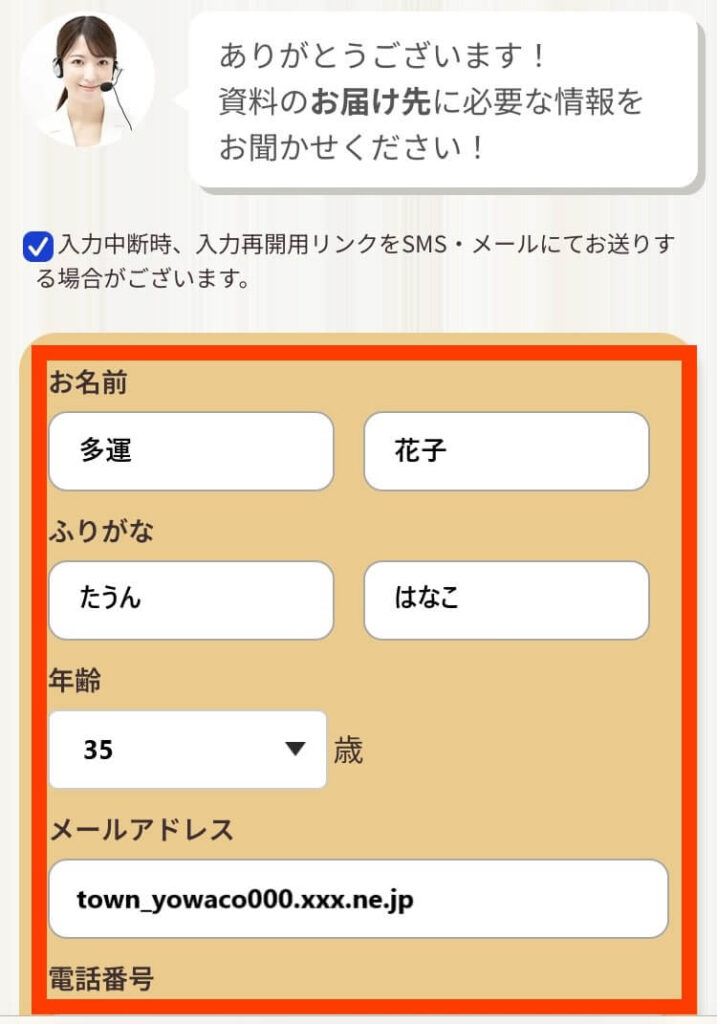Select the furigana field containing たうん
Screen dimensions: 717x1024
190,600
